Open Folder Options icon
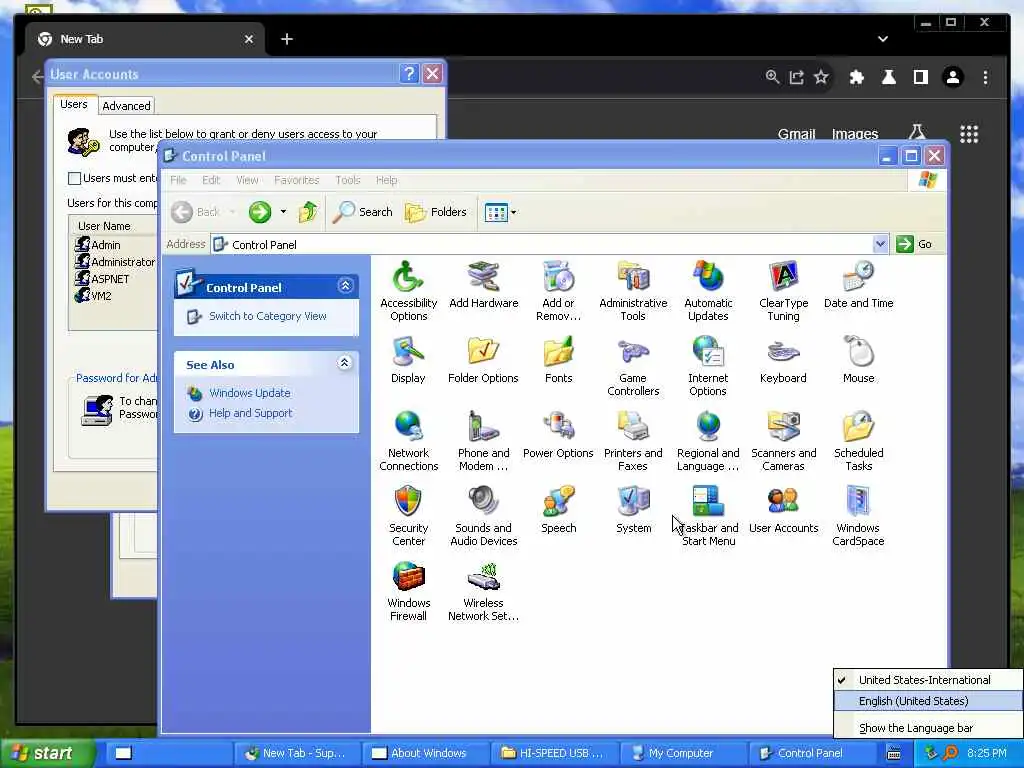Screen dimensions: 1024x768 pyautogui.click(x=483, y=360)
